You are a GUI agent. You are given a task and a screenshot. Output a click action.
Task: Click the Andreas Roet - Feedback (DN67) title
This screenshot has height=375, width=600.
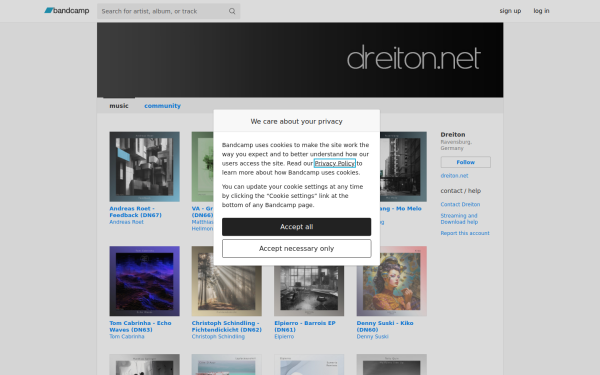[x=135, y=212]
